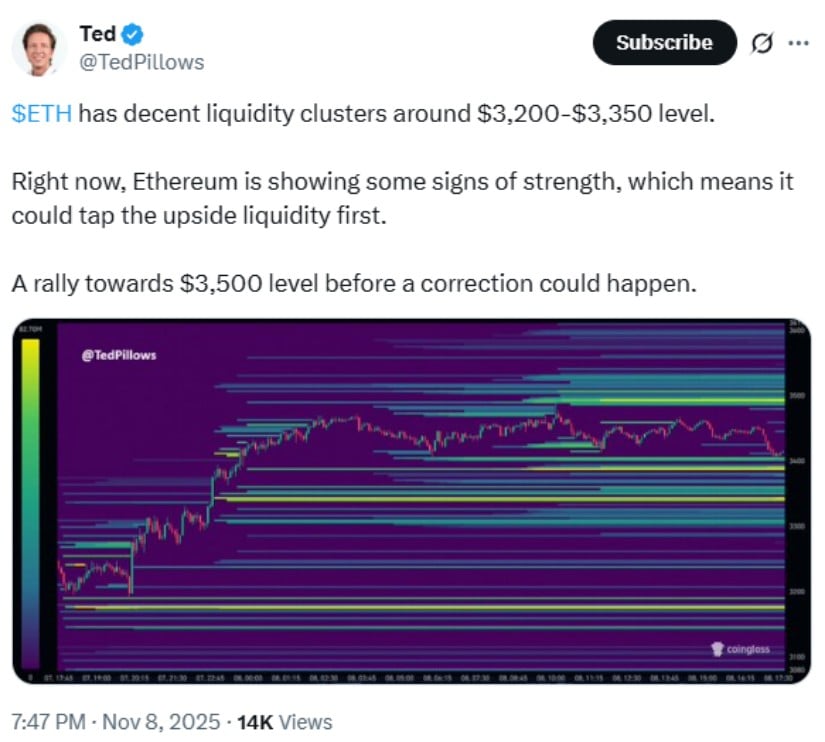
Task: Click the 14K Views counter
Action: pyautogui.click(x=283, y=721)
